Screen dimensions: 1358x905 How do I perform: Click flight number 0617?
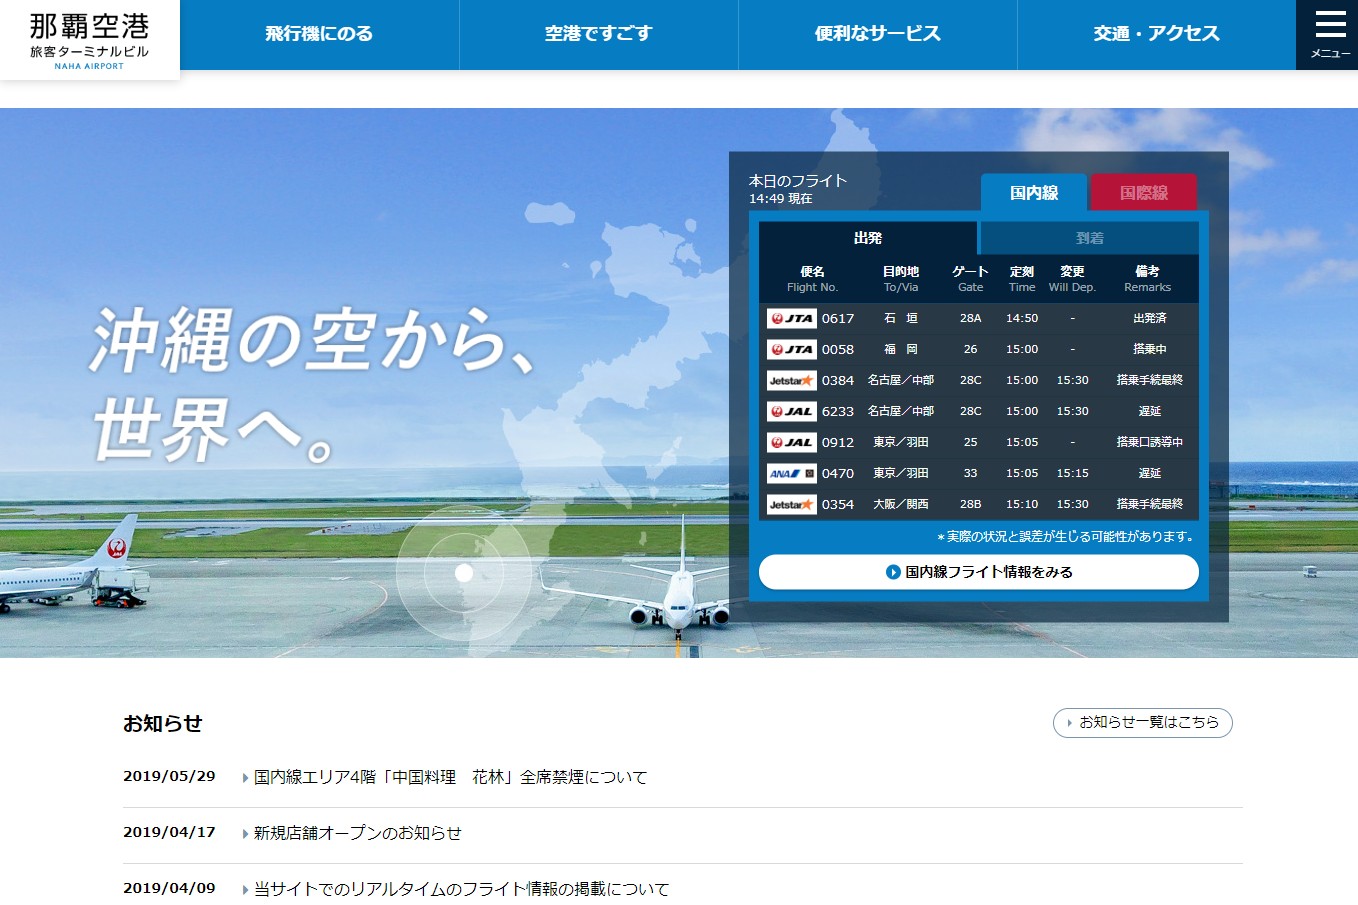[838, 318]
